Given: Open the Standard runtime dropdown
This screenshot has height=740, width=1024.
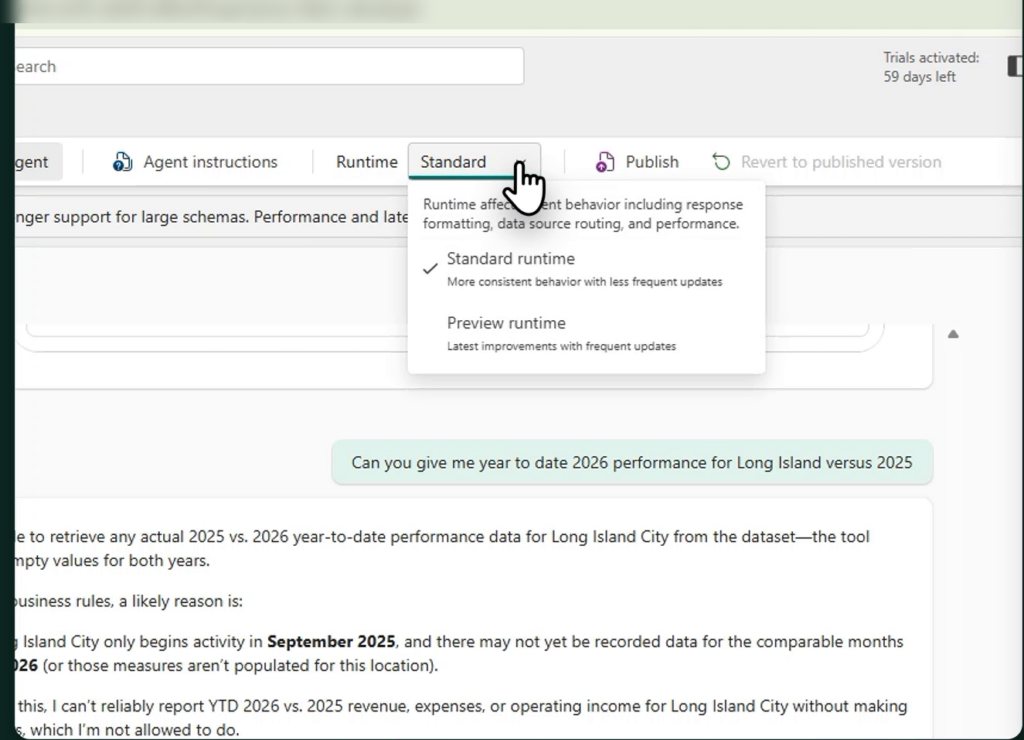Looking at the screenshot, I should (474, 161).
